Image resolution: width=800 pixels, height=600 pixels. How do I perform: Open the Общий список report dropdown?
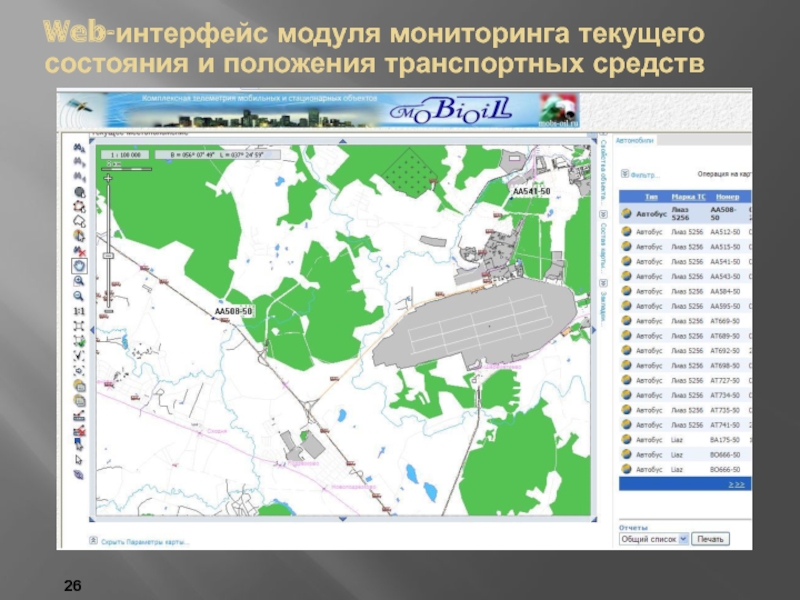(654, 539)
